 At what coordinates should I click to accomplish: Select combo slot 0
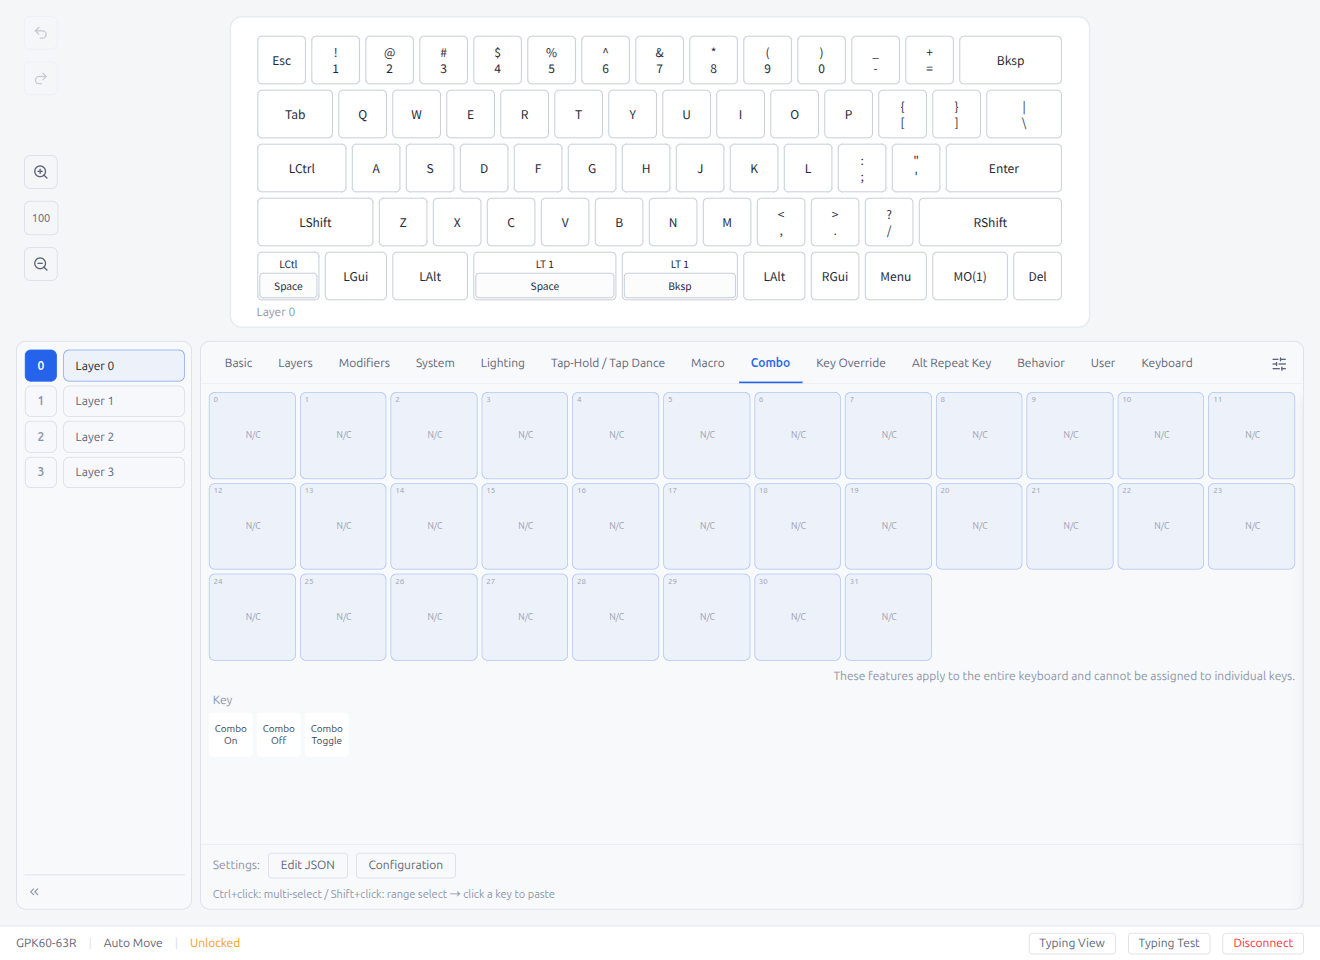pyautogui.click(x=252, y=435)
